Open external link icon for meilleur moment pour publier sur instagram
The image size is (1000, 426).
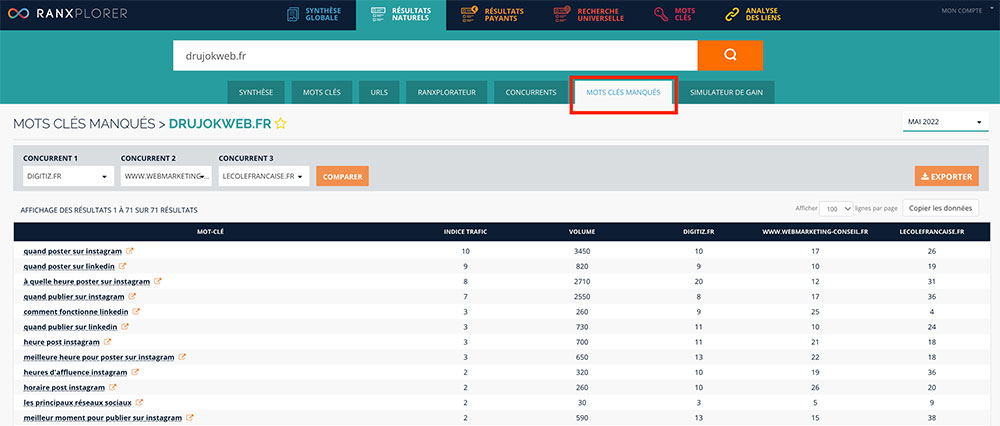coord(190,418)
